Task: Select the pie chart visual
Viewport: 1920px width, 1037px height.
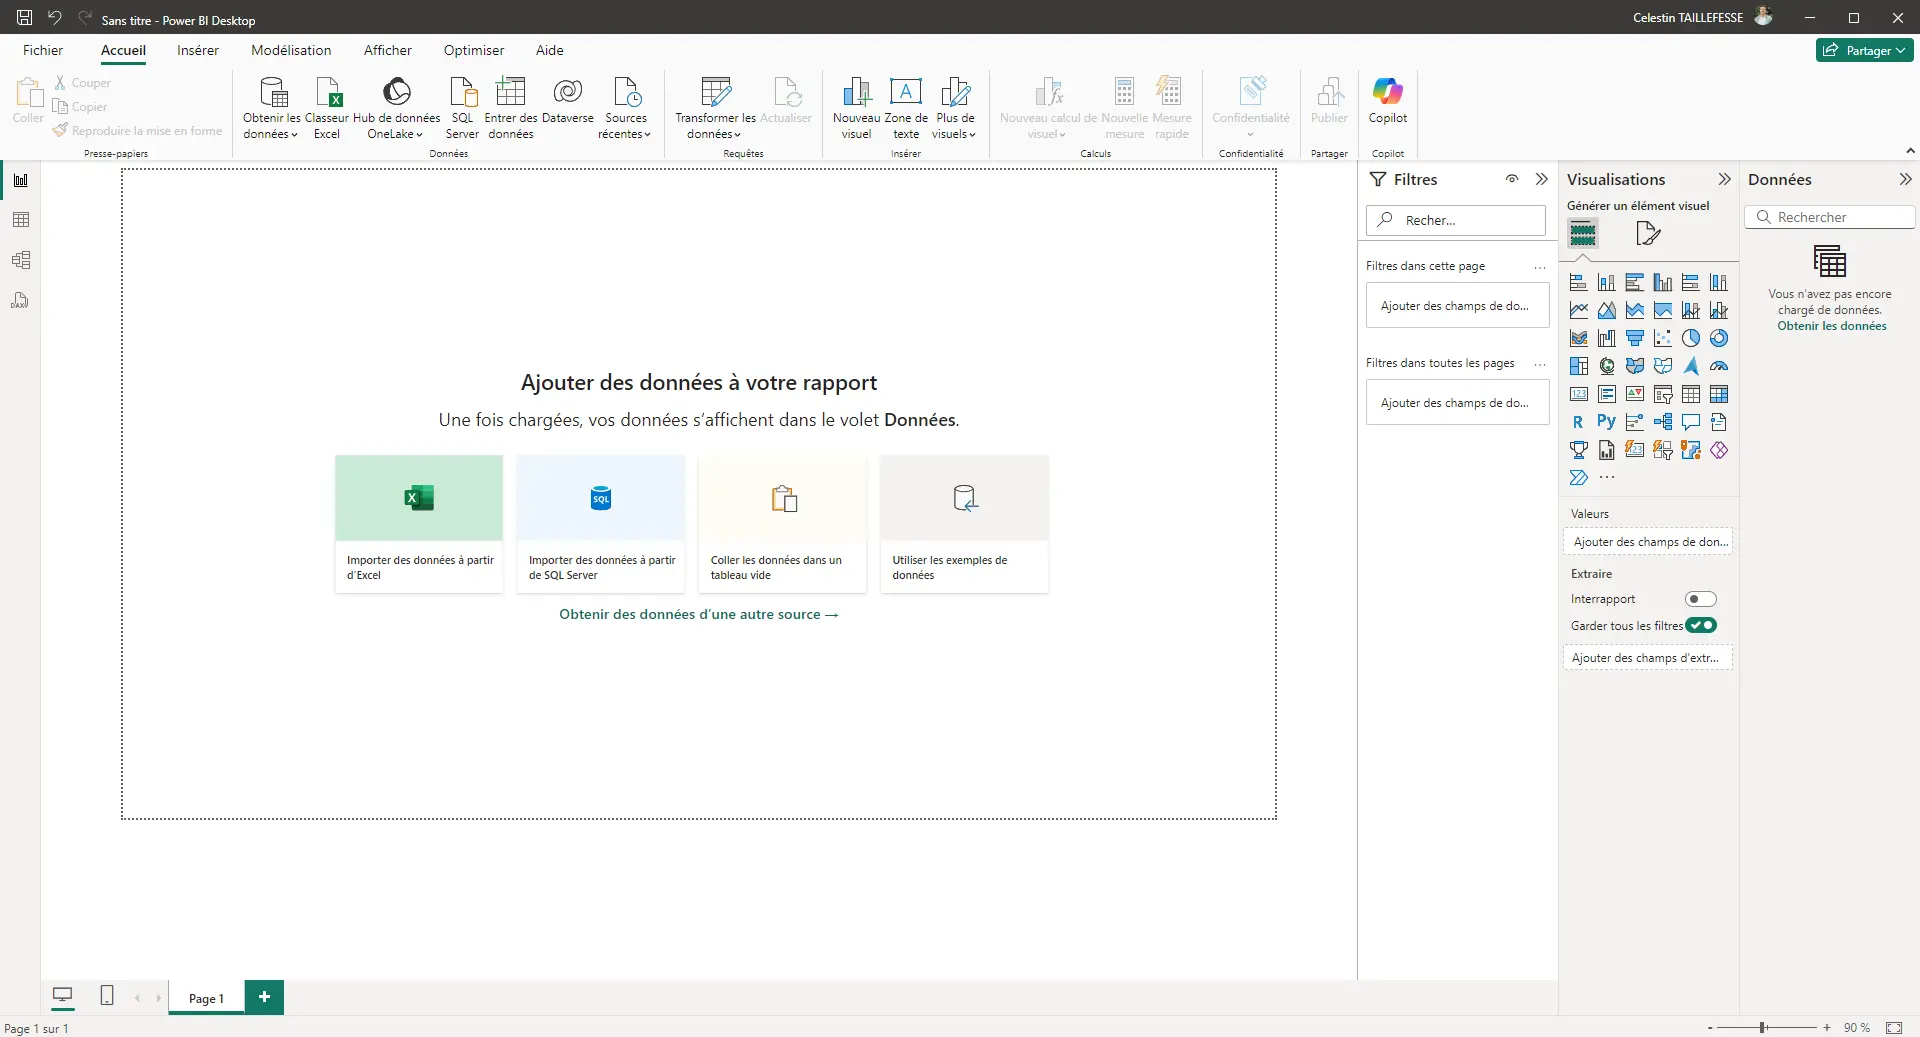Action: pyautogui.click(x=1690, y=339)
